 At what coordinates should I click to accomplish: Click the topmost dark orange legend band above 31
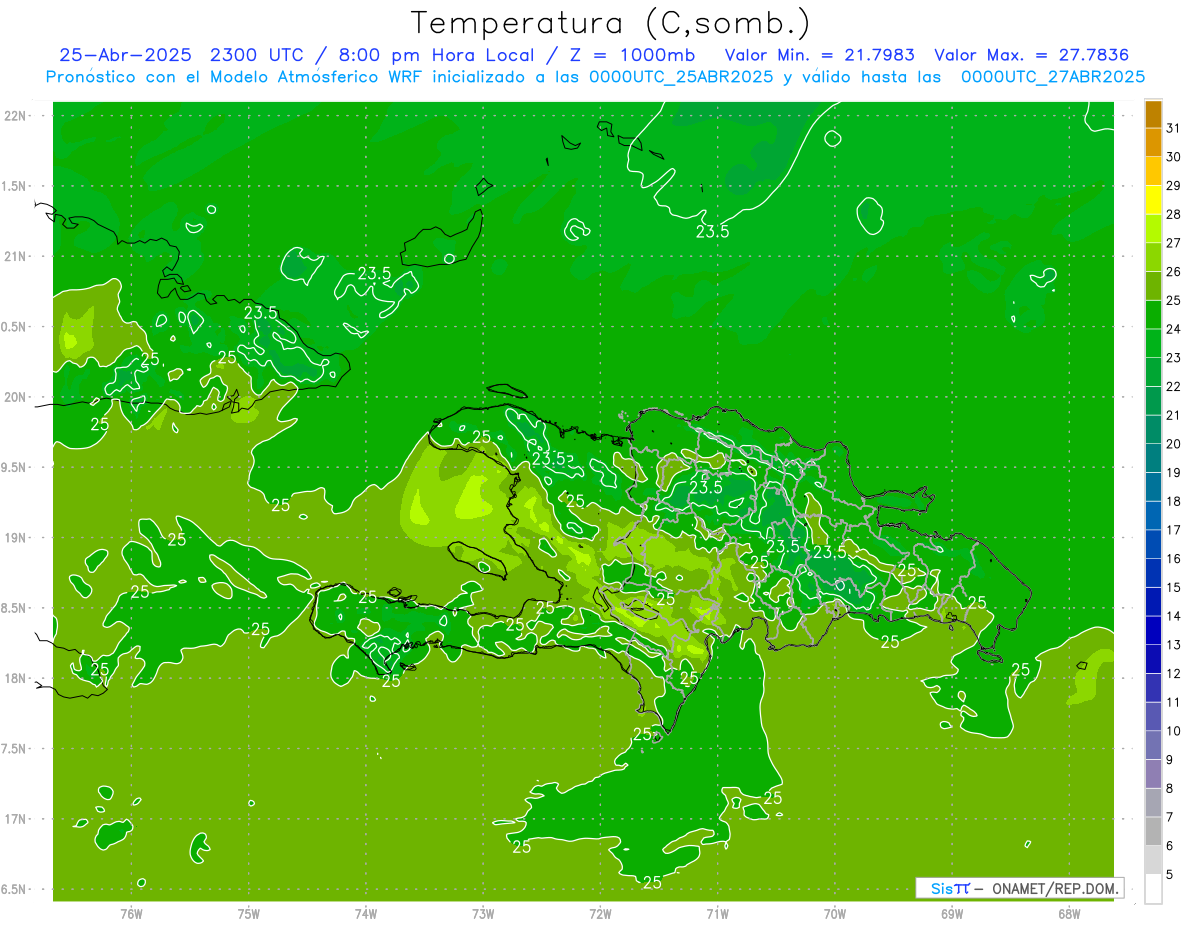[x=1153, y=114]
